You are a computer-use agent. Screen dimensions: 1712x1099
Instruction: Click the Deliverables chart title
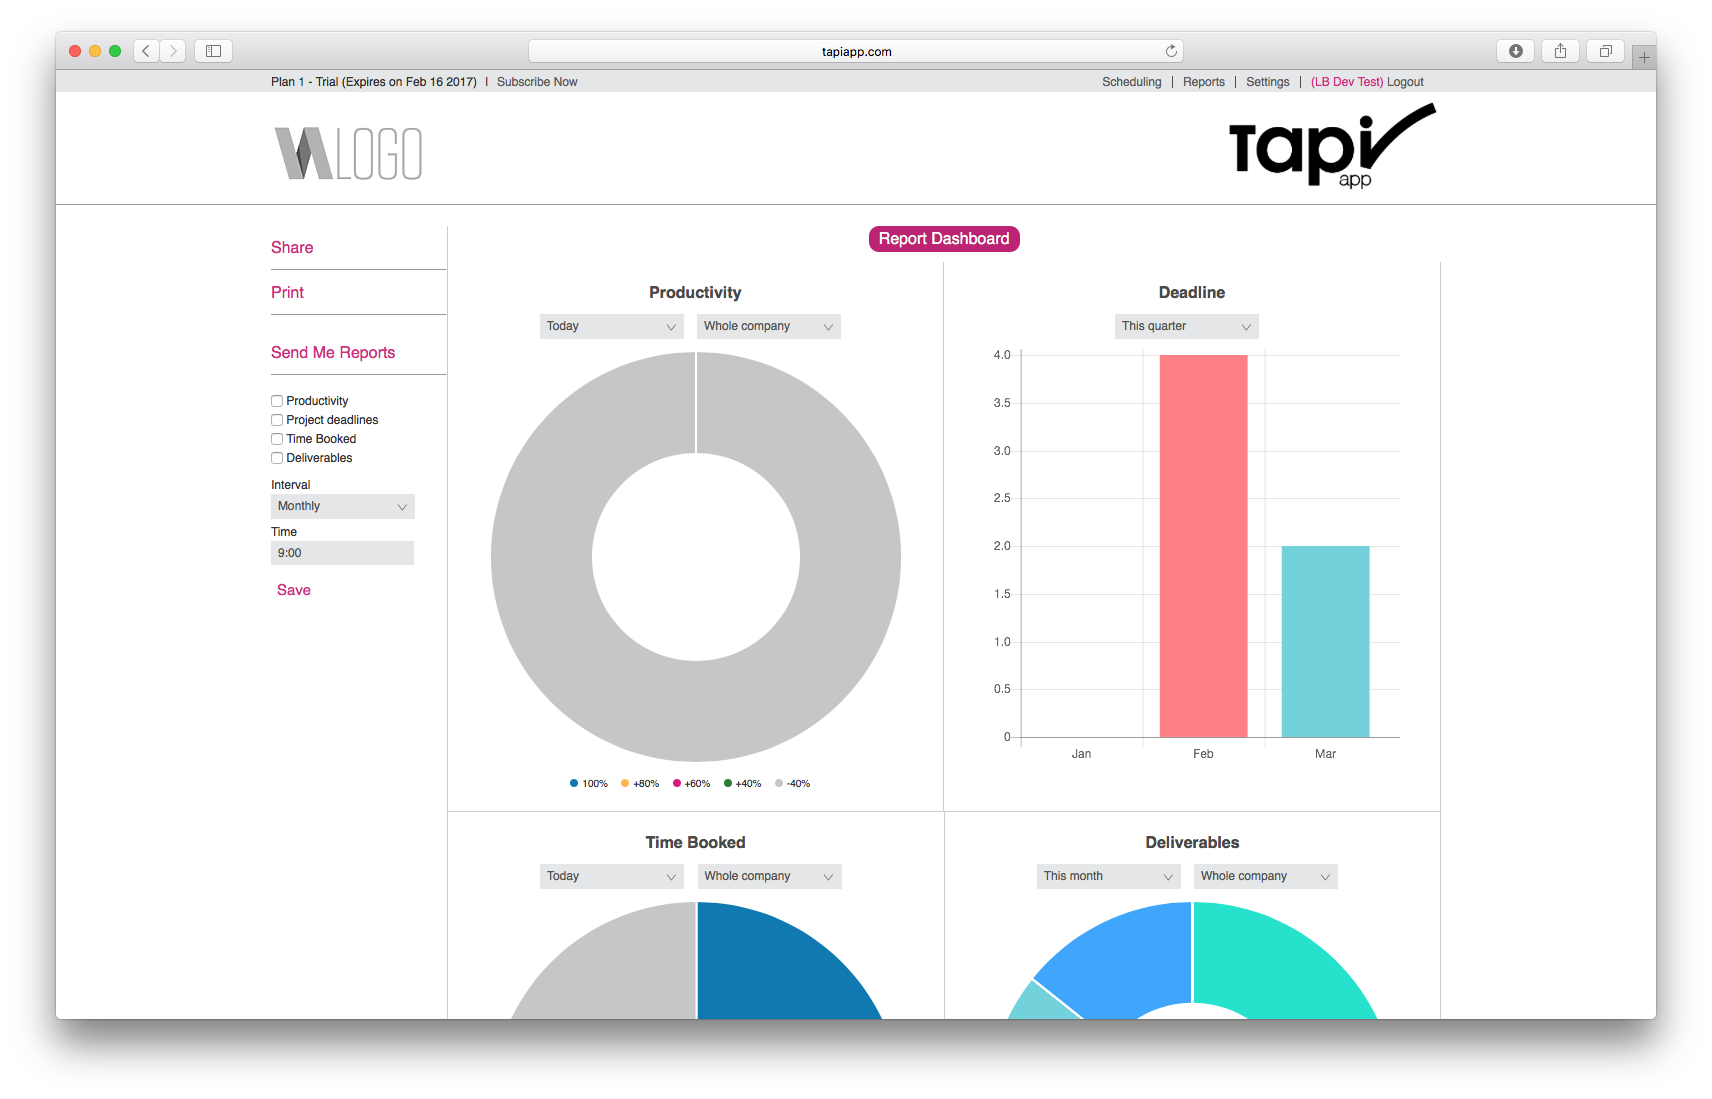[x=1192, y=842]
